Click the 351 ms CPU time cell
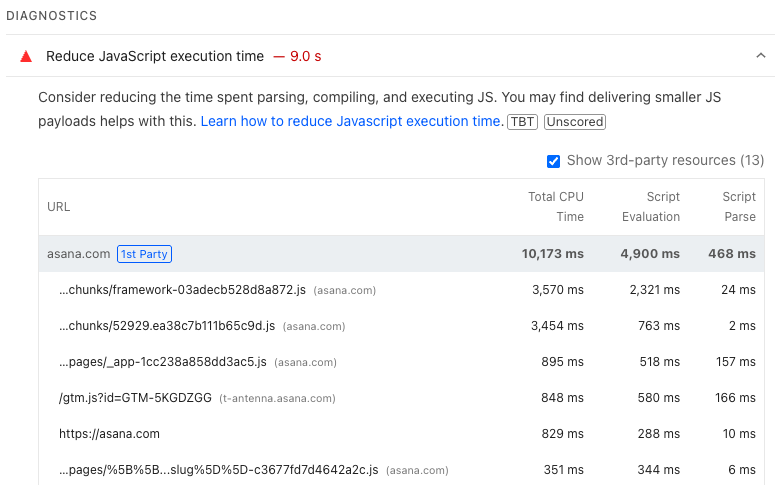This screenshot has height=485, width=780. pos(564,470)
